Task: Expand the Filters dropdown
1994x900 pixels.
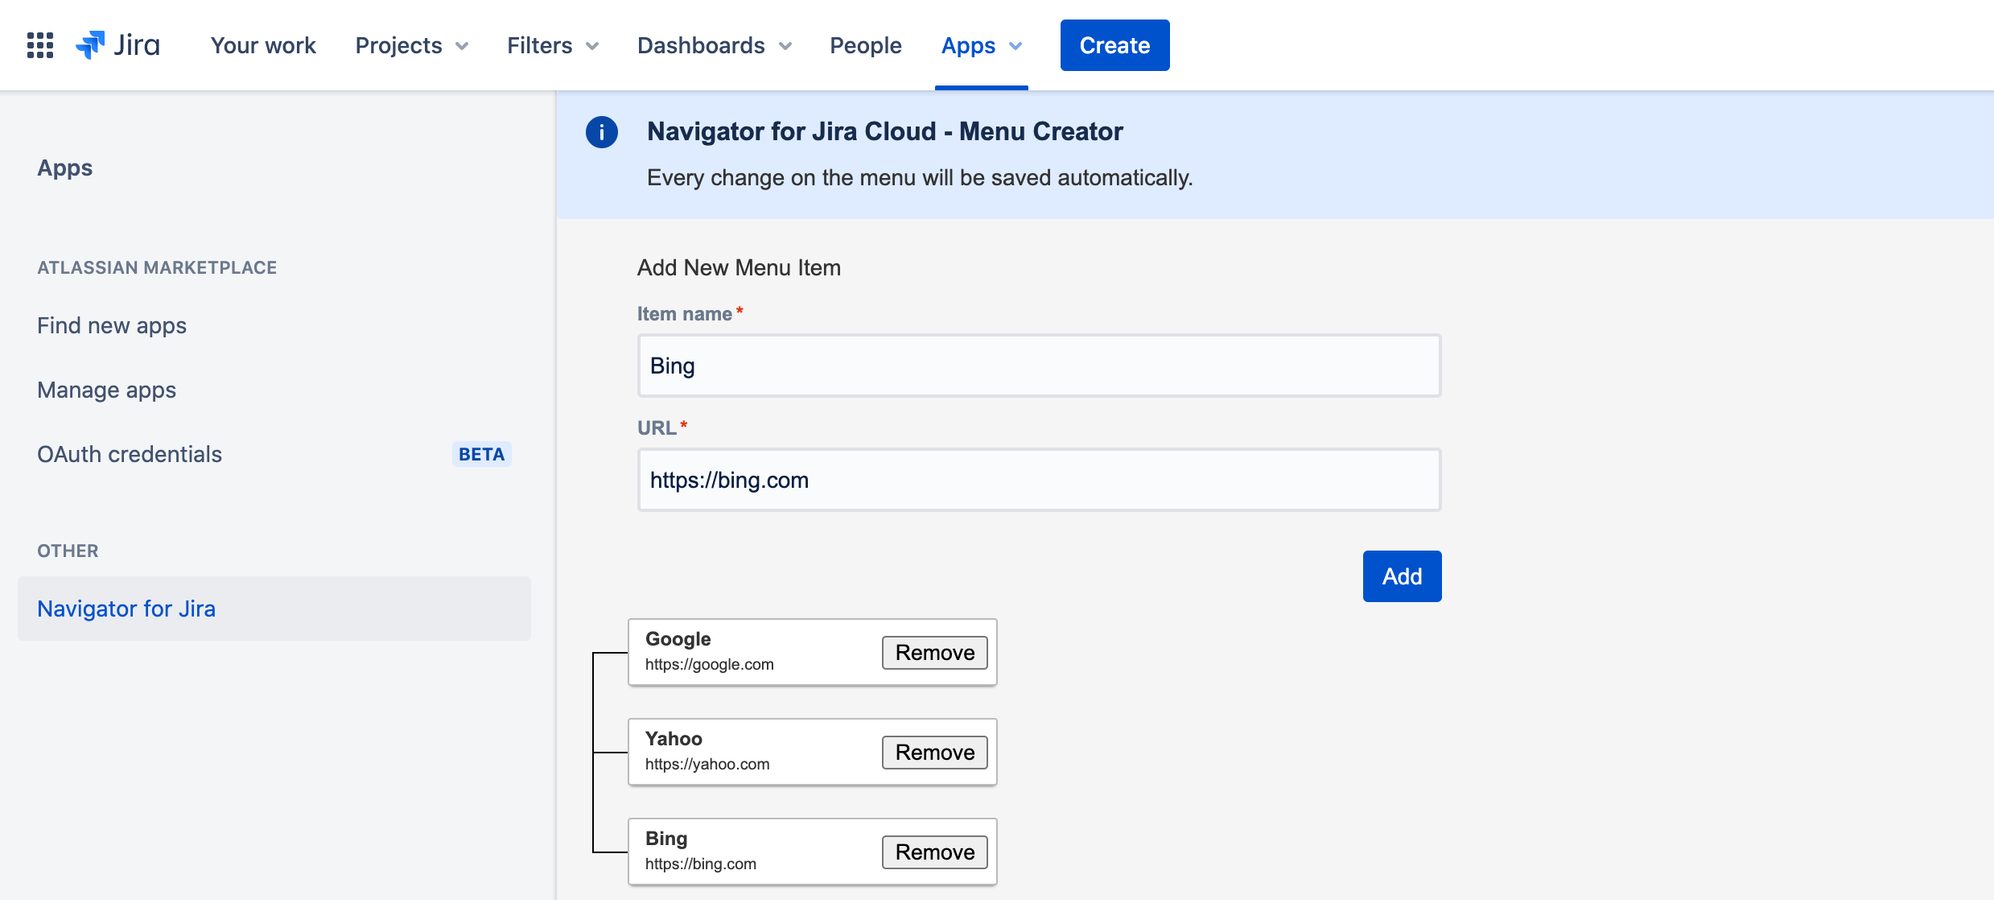Action: pos(553,45)
